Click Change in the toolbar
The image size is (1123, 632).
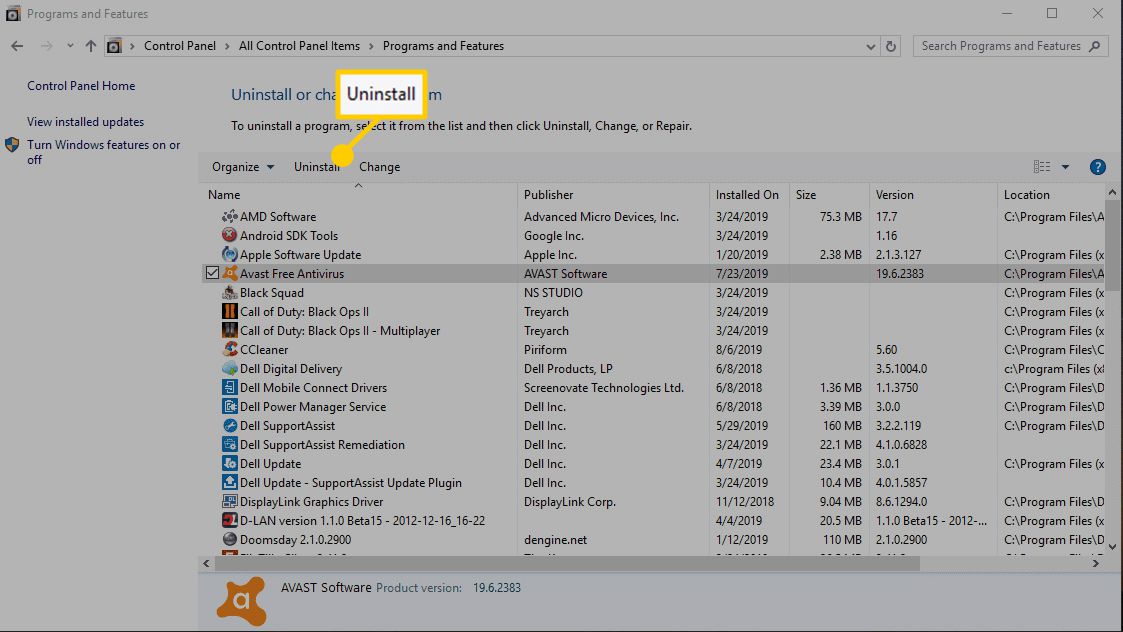click(379, 167)
